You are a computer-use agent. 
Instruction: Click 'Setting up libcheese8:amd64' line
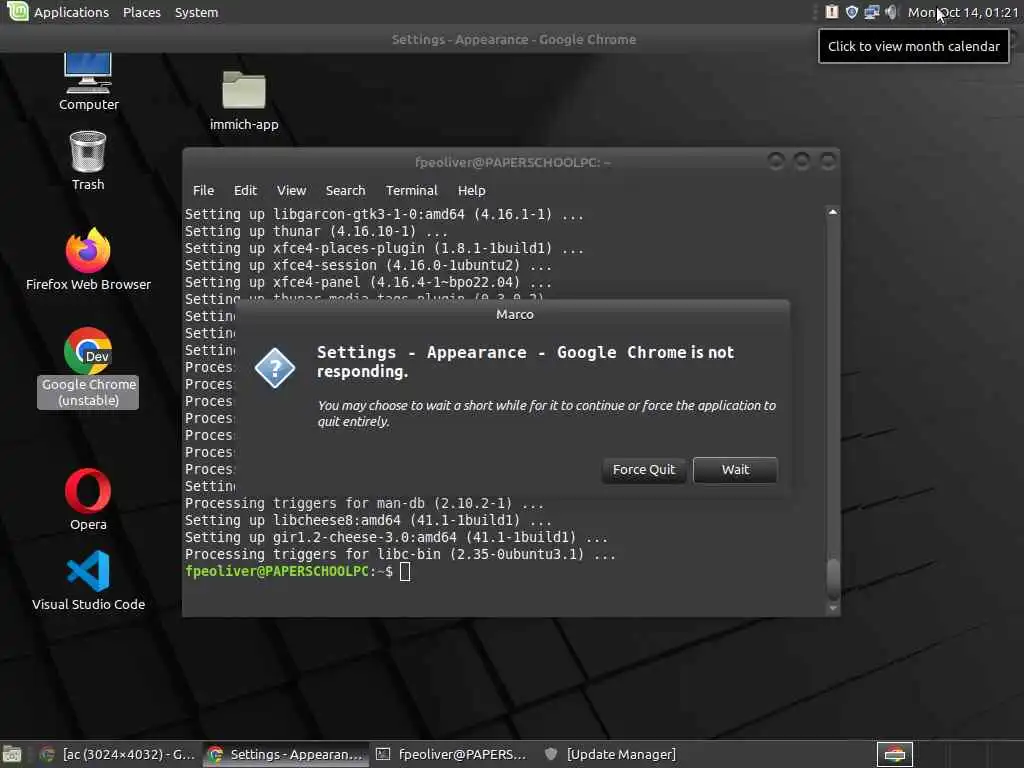[368, 520]
